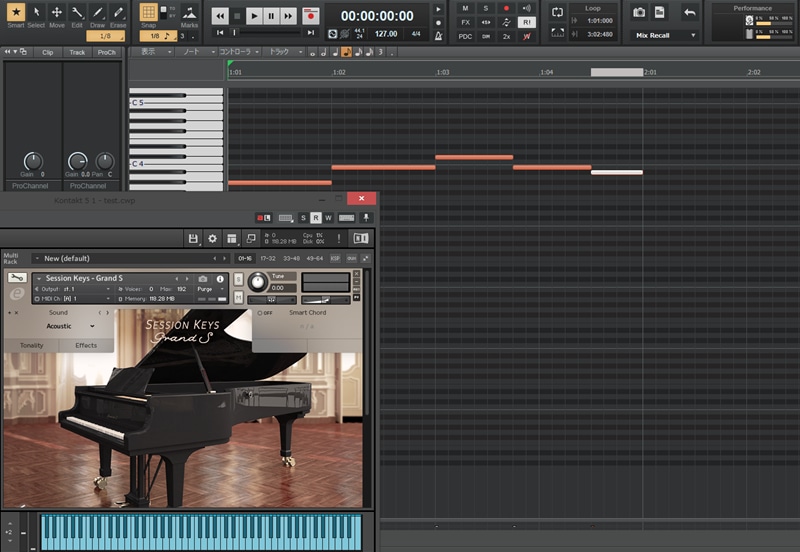Toggle global FX bypass button
The width and height of the screenshot is (800, 552).
coord(465,22)
